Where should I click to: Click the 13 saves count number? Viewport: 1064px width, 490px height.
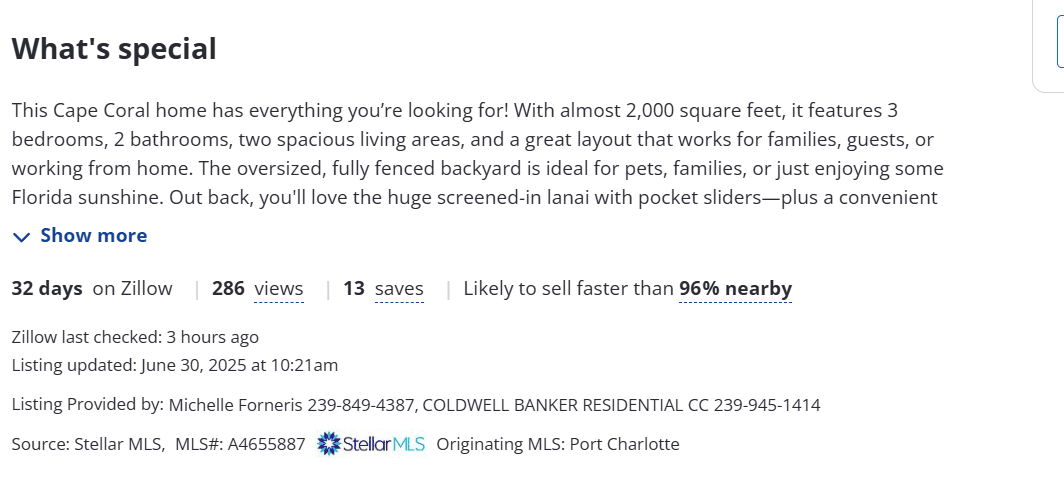point(354,289)
